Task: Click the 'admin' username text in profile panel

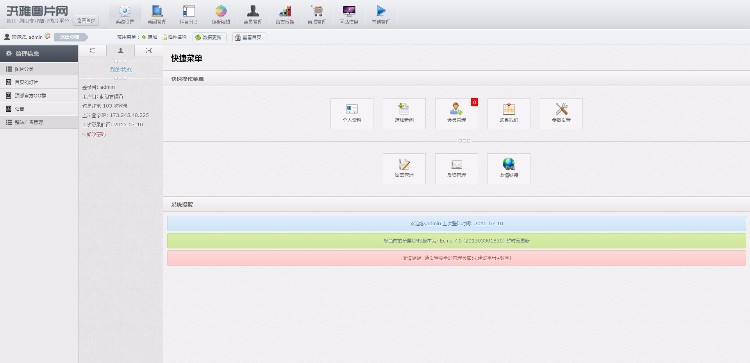Action: point(108,88)
